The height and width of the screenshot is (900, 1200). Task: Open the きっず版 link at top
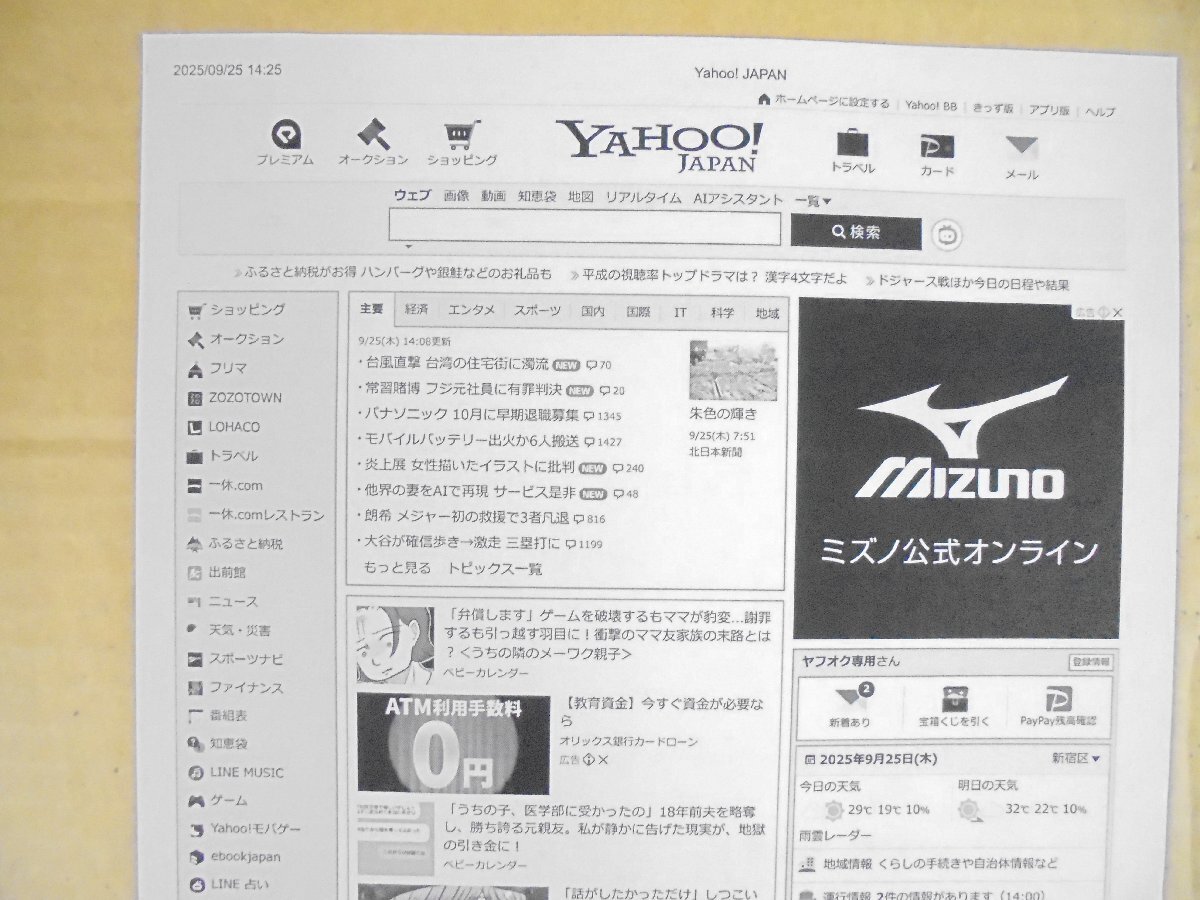(x=993, y=108)
